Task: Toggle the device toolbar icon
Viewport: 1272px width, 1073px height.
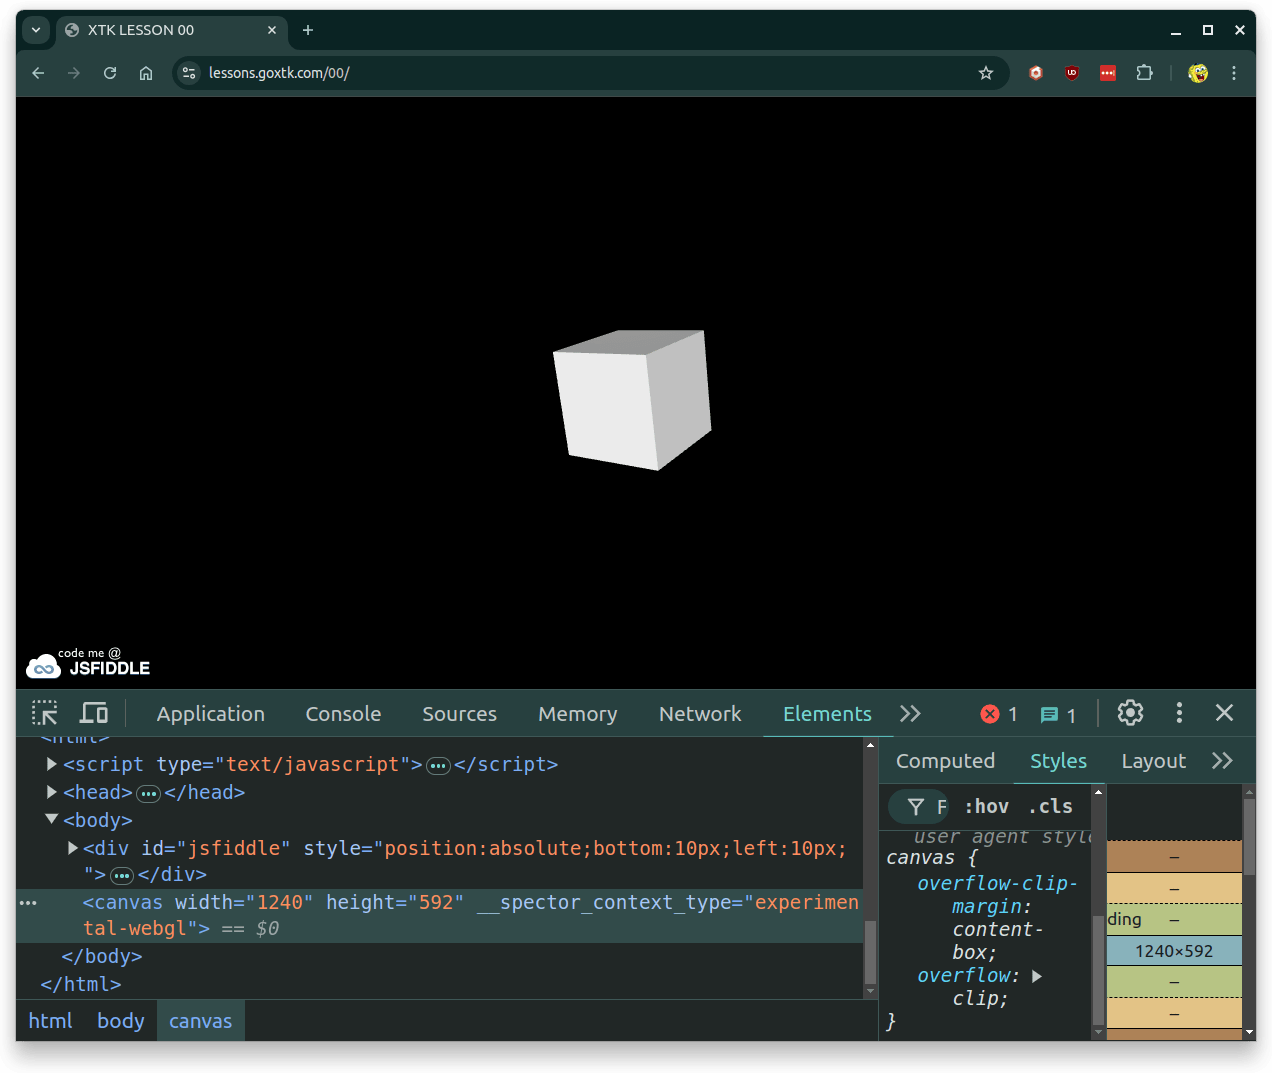Action: click(x=94, y=713)
